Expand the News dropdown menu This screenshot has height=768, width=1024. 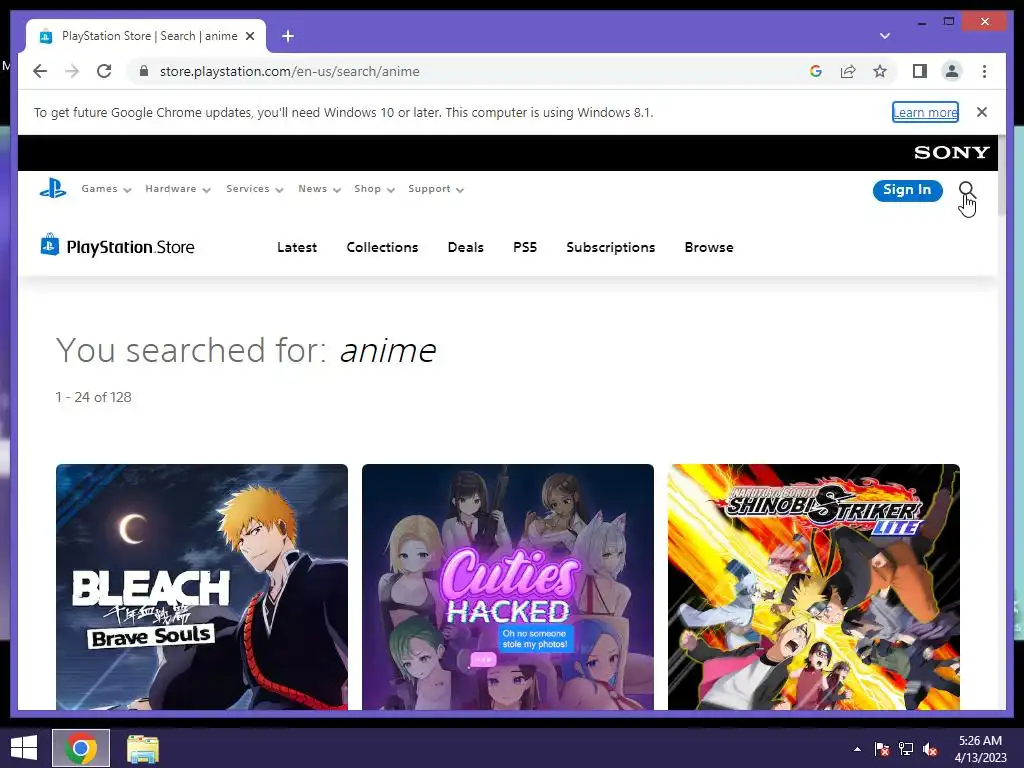point(319,189)
